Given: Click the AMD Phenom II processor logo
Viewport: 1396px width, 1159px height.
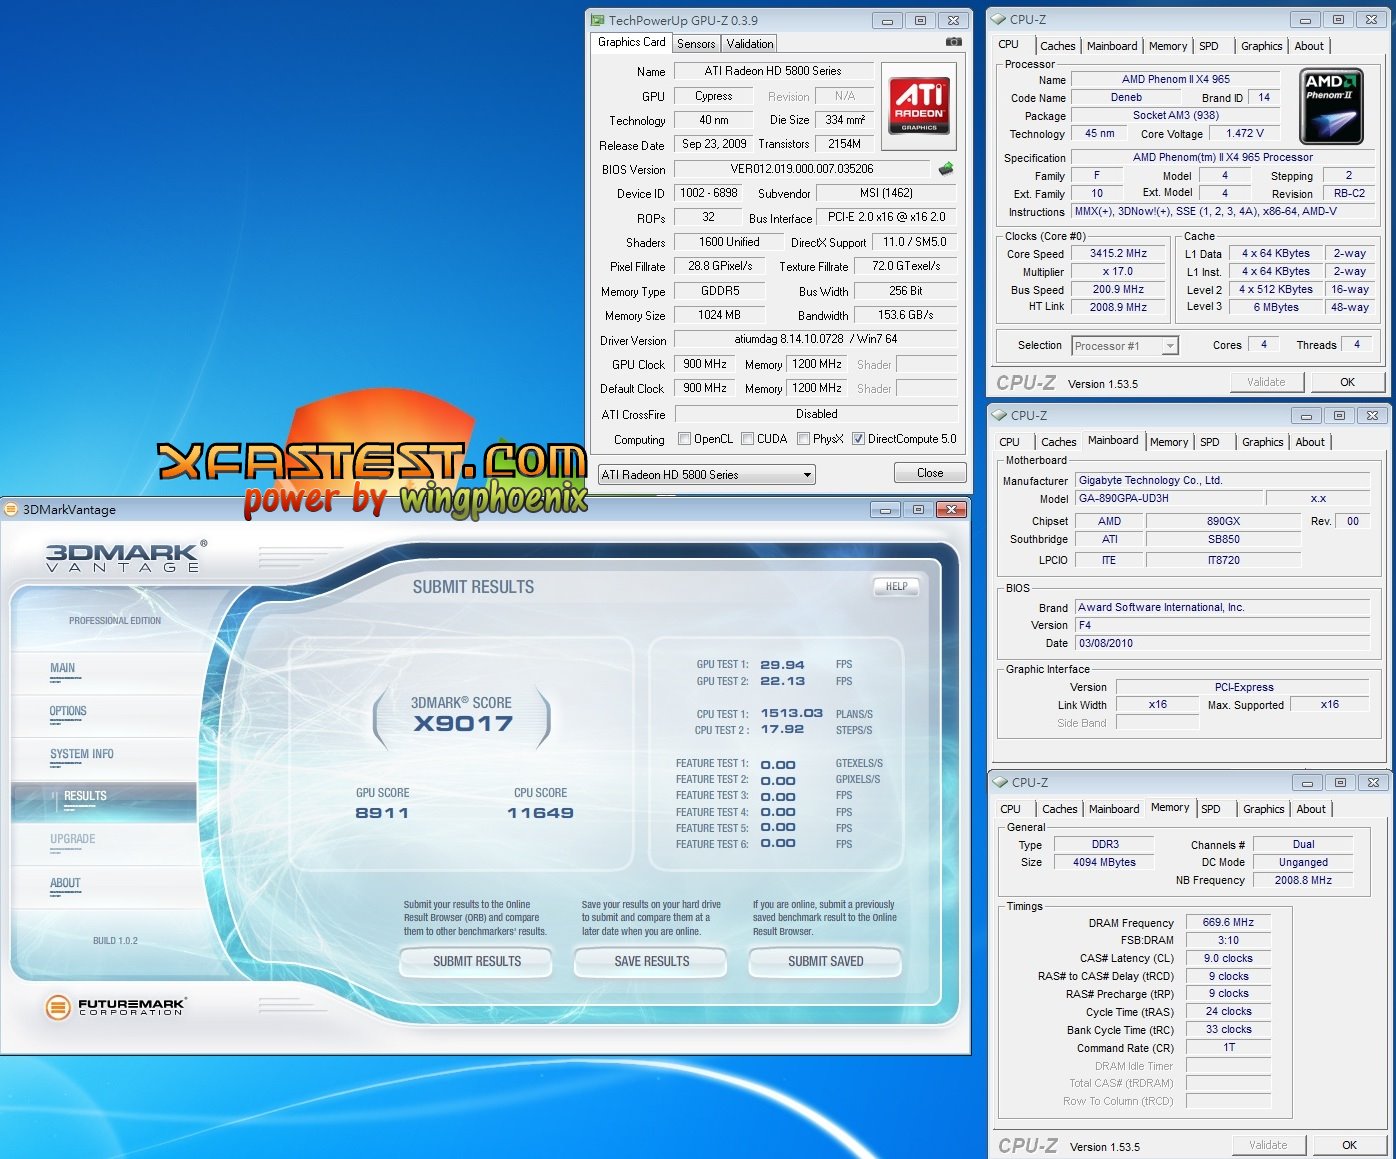Looking at the screenshot, I should pos(1331,106).
